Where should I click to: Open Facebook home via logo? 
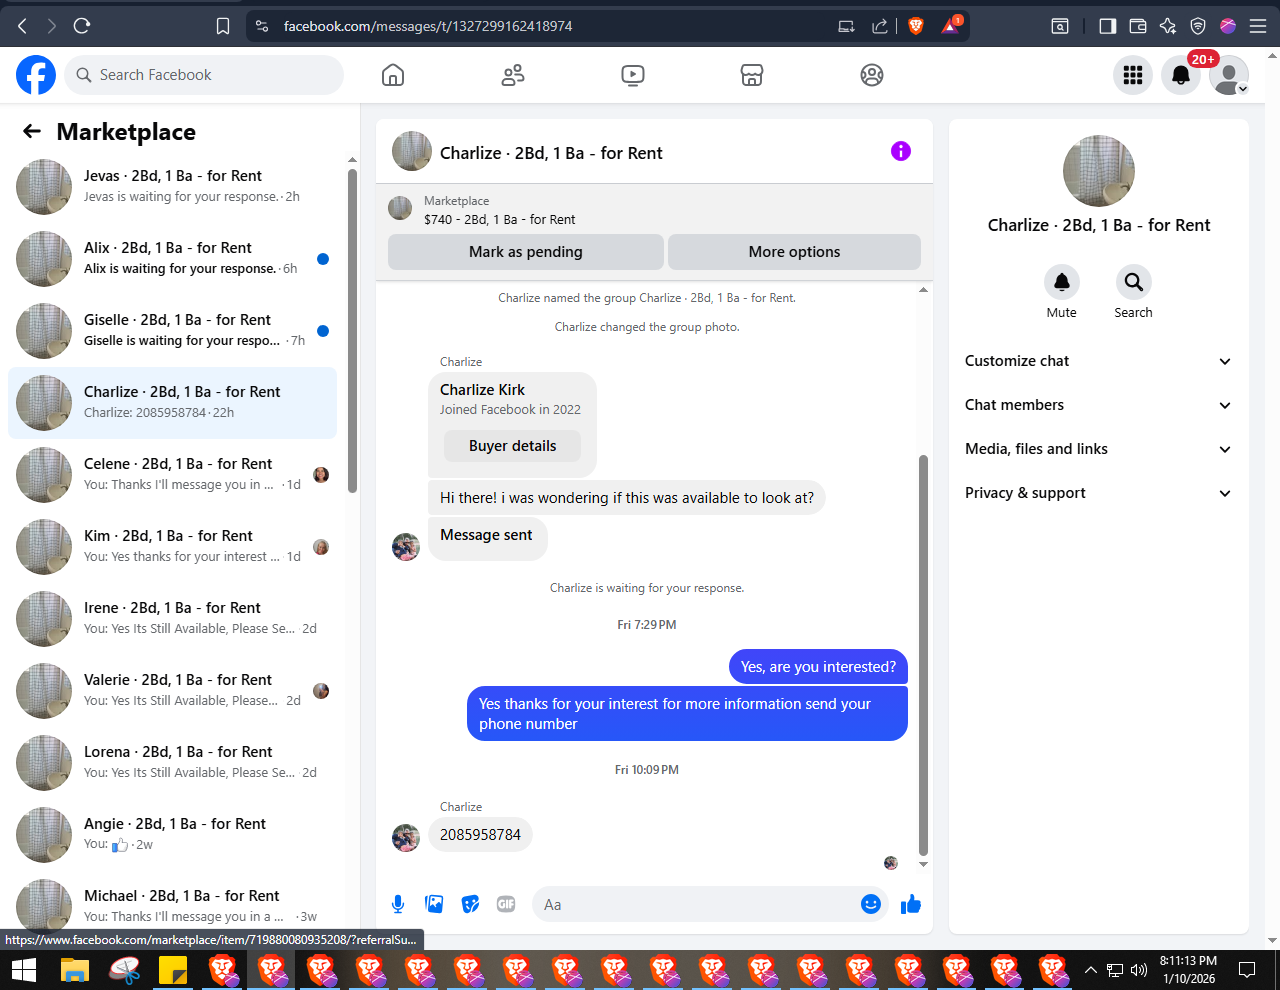click(36, 75)
